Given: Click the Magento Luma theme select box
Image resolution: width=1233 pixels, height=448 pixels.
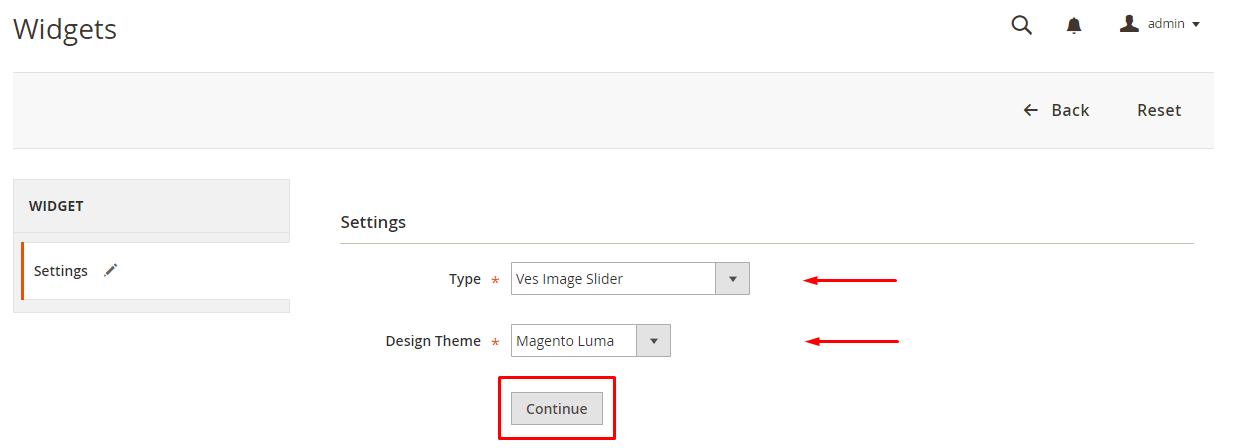Looking at the screenshot, I should pyautogui.click(x=573, y=341).
